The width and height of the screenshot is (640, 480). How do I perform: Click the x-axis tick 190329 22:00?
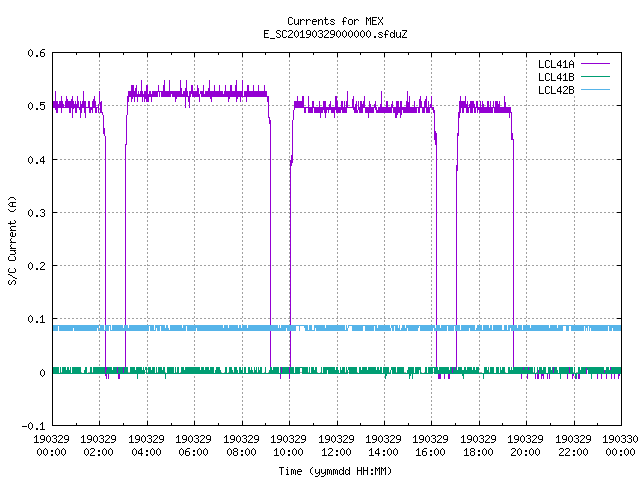(573, 446)
